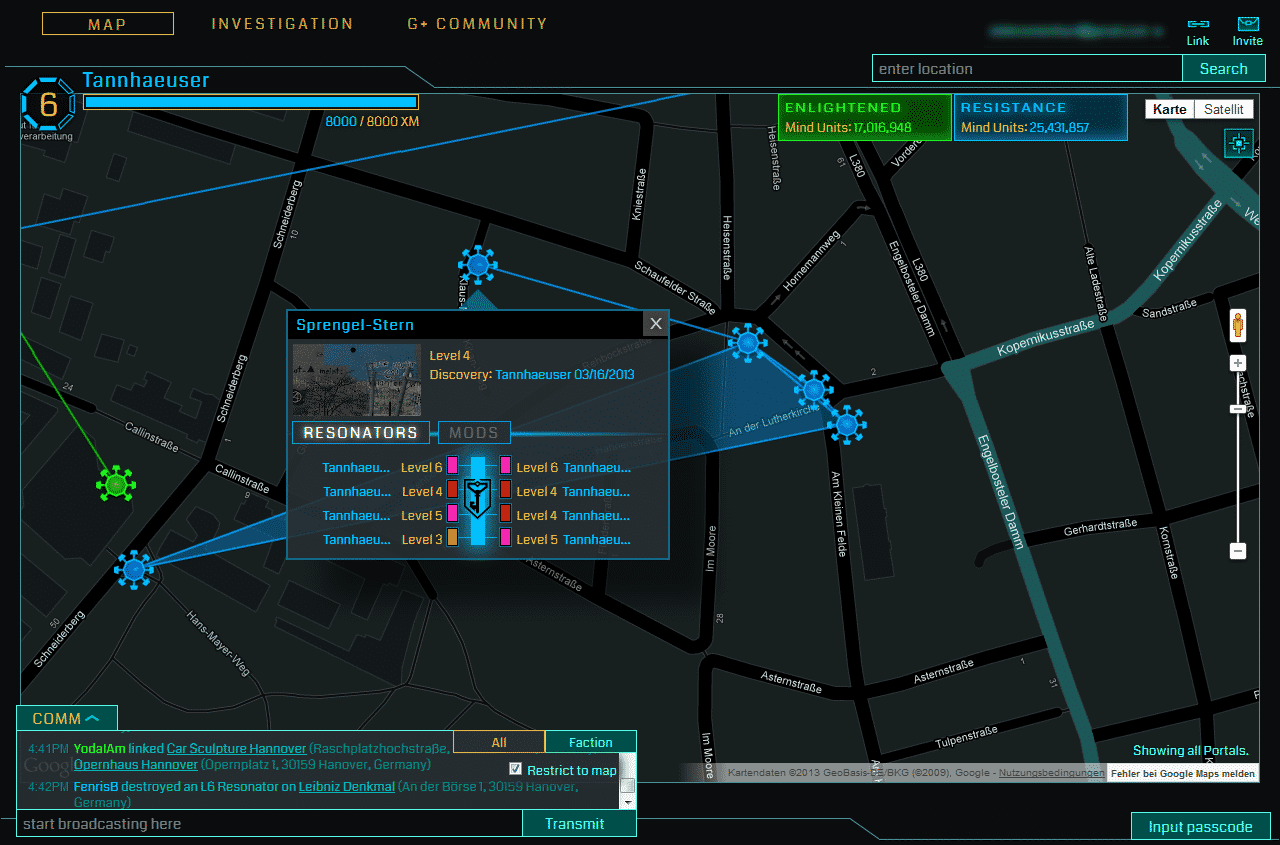Select the blue portal on Schneiderberg street
The width and height of the screenshot is (1280, 845).
point(133,568)
